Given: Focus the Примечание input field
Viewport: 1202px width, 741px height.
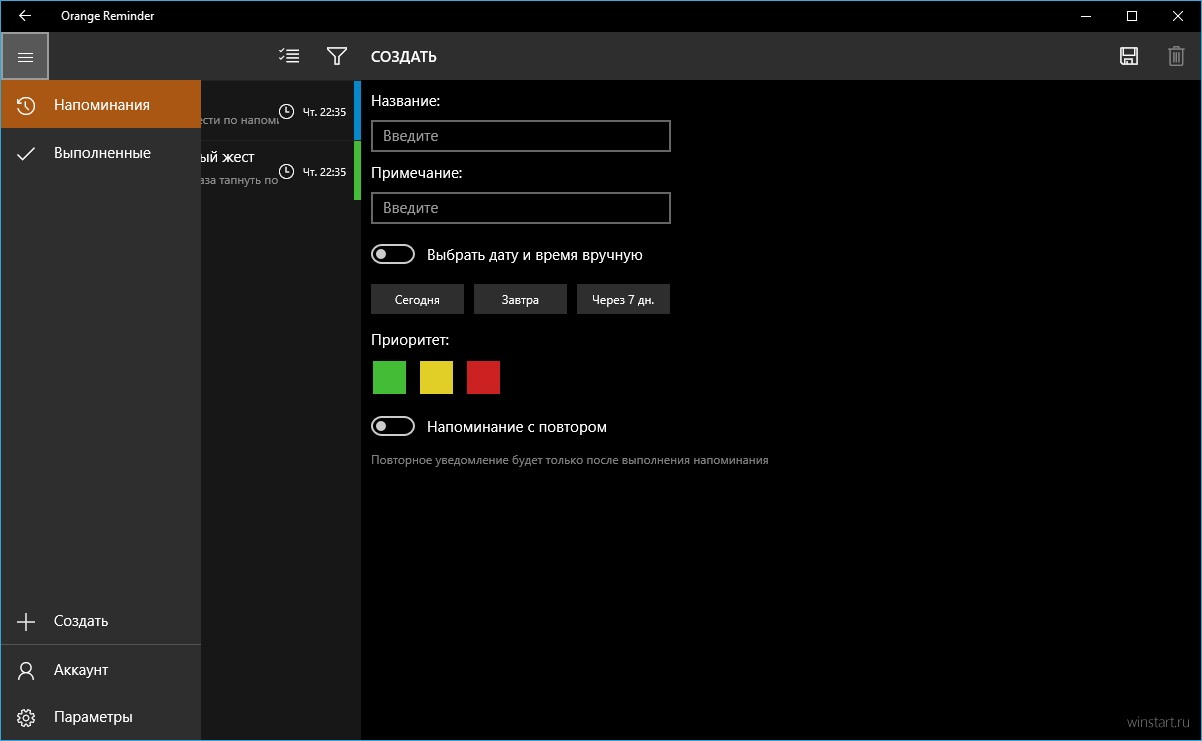Looking at the screenshot, I should point(520,208).
